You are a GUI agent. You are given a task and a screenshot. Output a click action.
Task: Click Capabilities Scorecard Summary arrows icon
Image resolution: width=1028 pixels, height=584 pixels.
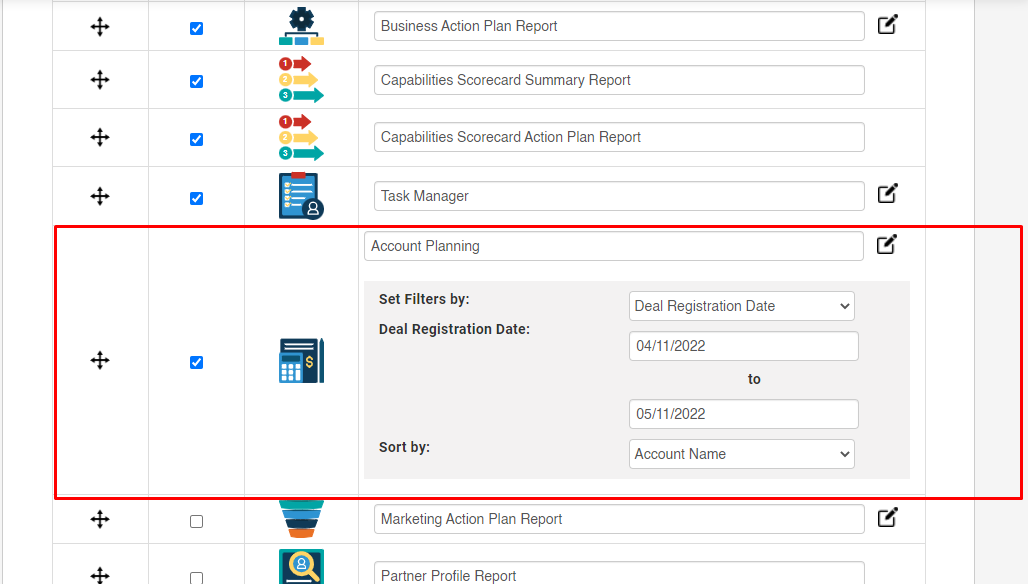[301, 80]
